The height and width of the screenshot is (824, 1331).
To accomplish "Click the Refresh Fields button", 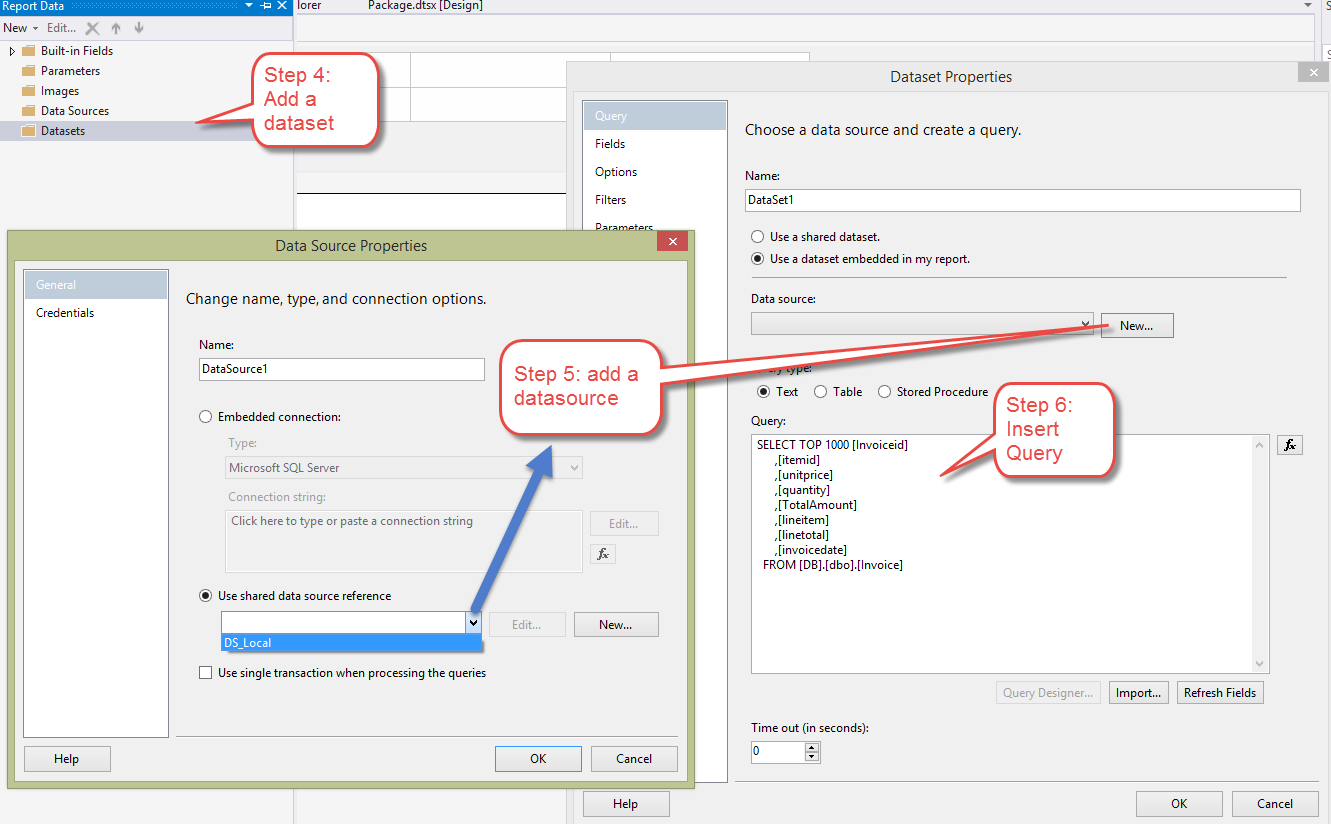I will click(x=1219, y=692).
